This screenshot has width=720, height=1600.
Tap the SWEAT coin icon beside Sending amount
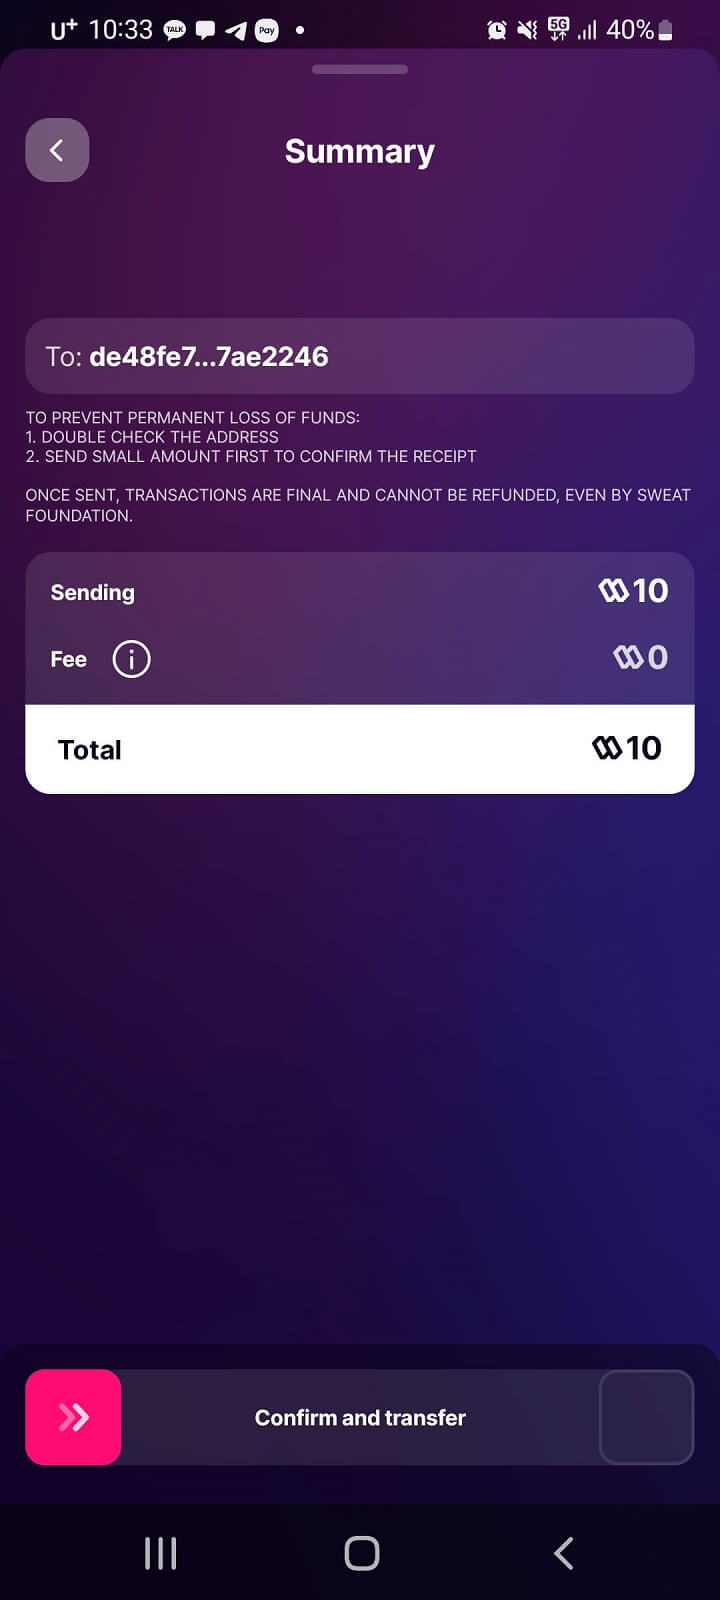tap(614, 590)
